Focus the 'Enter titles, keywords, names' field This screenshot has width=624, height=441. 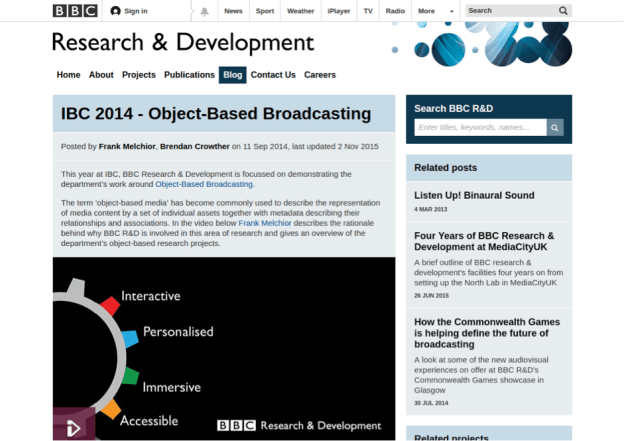[x=480, y=127]
